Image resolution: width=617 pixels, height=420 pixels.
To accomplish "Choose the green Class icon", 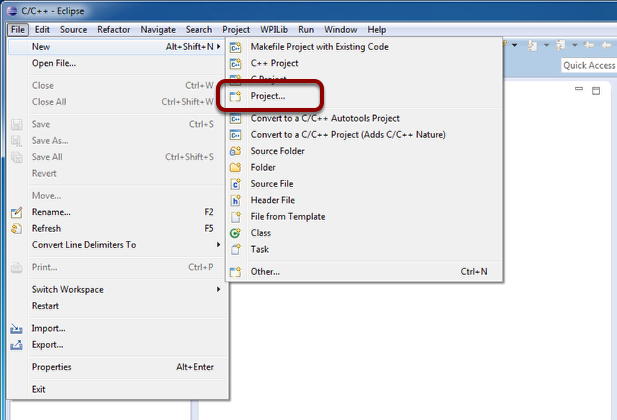I will [x=235, y=233].
